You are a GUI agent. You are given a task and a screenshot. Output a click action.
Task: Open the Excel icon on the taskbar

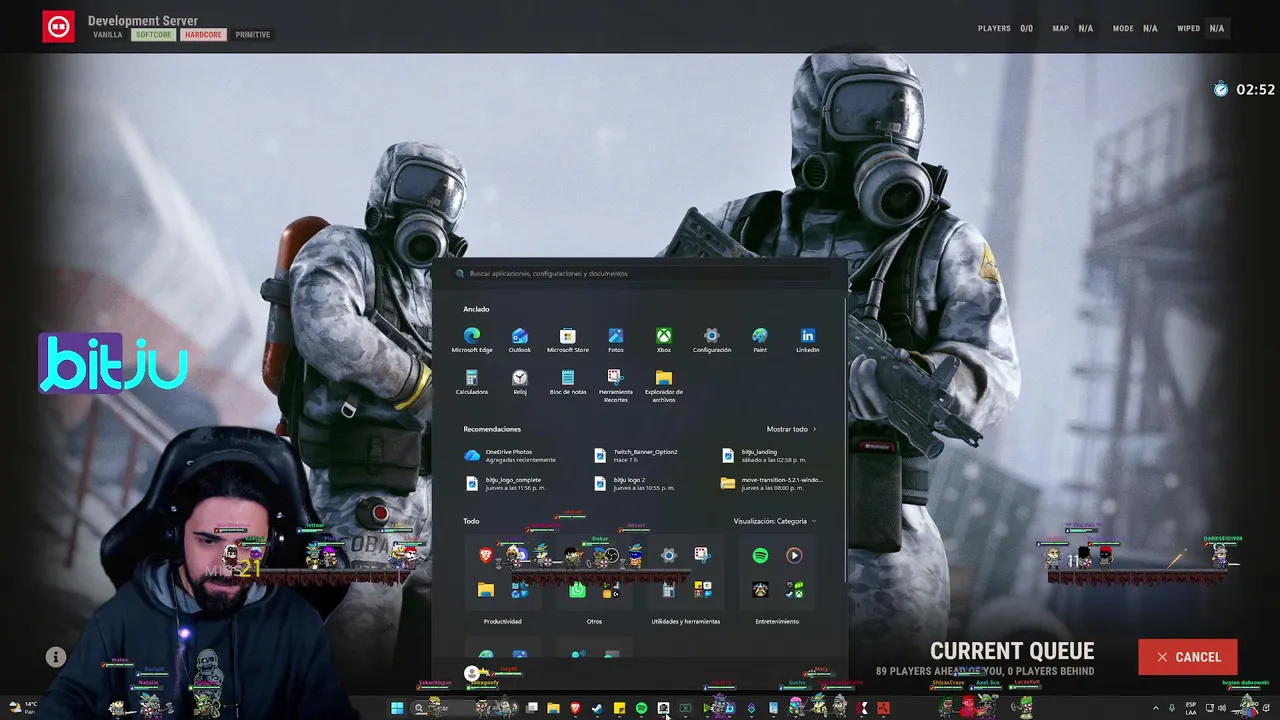(685, 709)
